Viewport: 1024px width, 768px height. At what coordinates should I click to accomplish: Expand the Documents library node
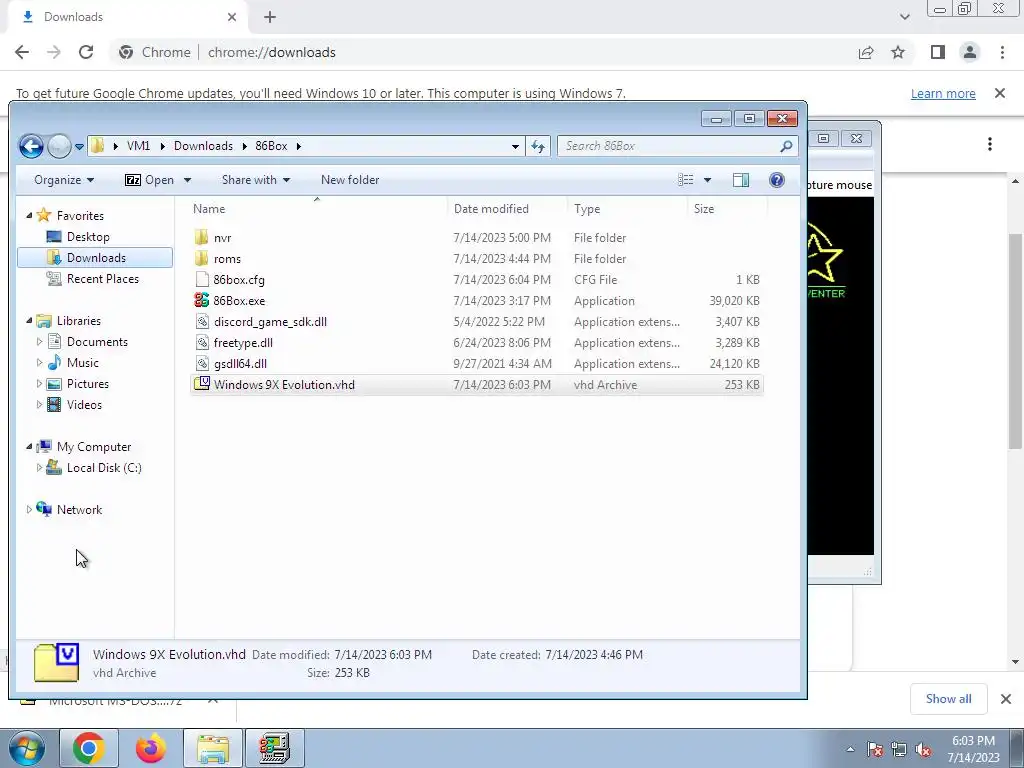tap(39, 342)
